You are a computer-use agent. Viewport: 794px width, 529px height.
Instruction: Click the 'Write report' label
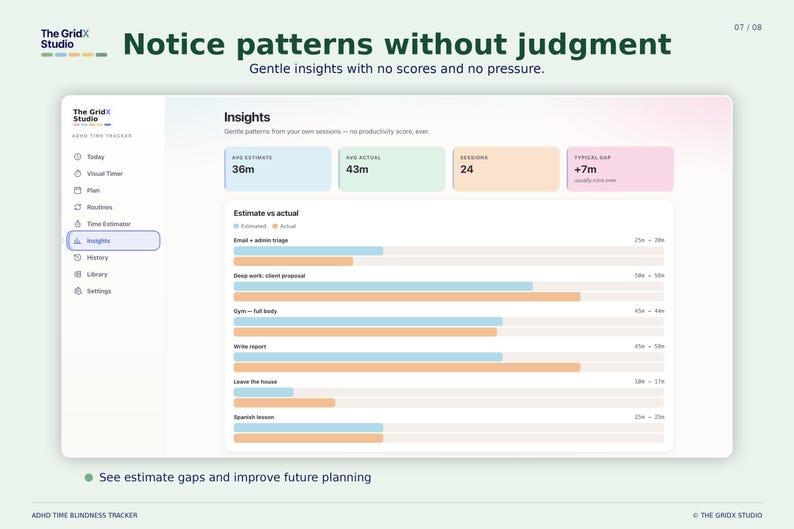[x=250, y=347]
